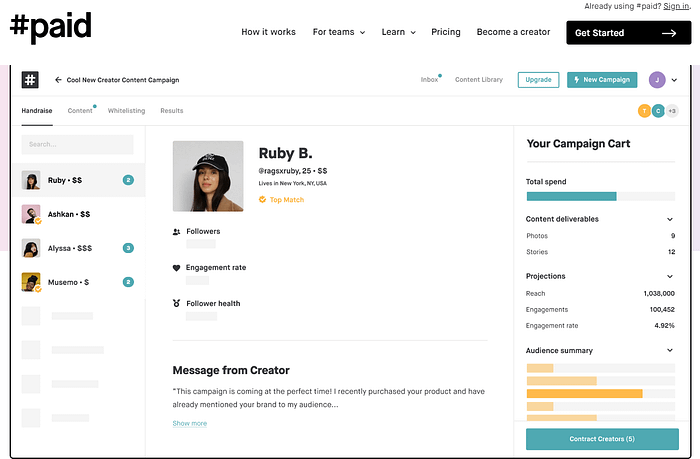Open the Inbox
Screen dimensions: 700x459
pyautogui.click(x=429, y=80)
